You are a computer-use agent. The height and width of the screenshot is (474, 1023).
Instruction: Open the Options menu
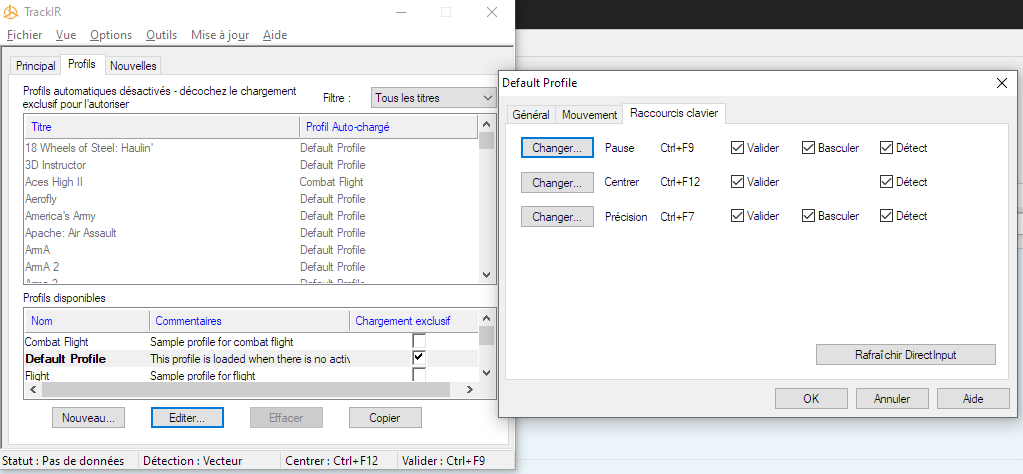(111, 35)
